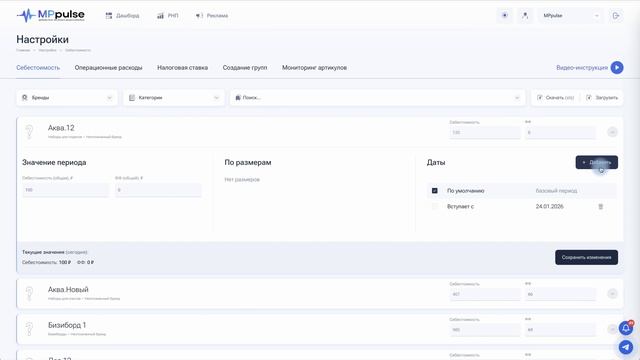Click the Аква.12 row Себестоимость field

[x=485, y=132]
